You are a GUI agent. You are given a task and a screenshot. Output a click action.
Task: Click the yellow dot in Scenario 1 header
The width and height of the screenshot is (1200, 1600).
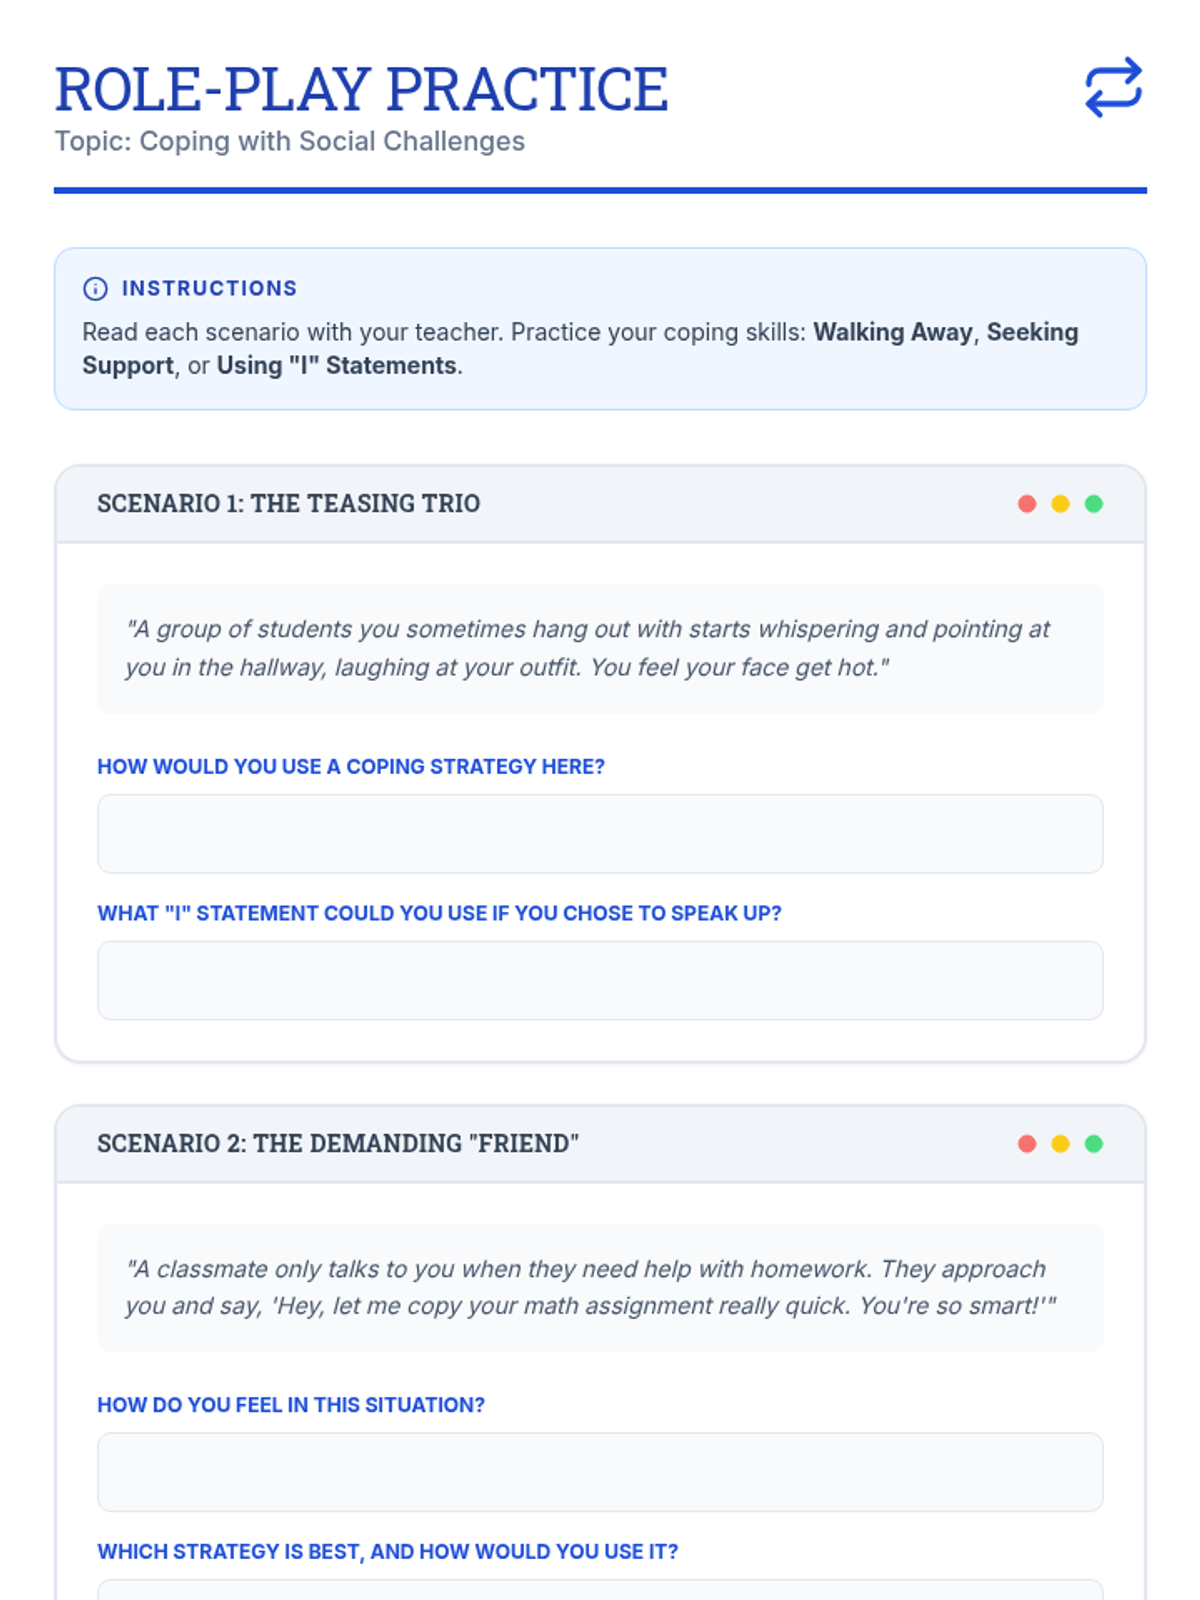pyautogui.click(x=1060, y=504)
